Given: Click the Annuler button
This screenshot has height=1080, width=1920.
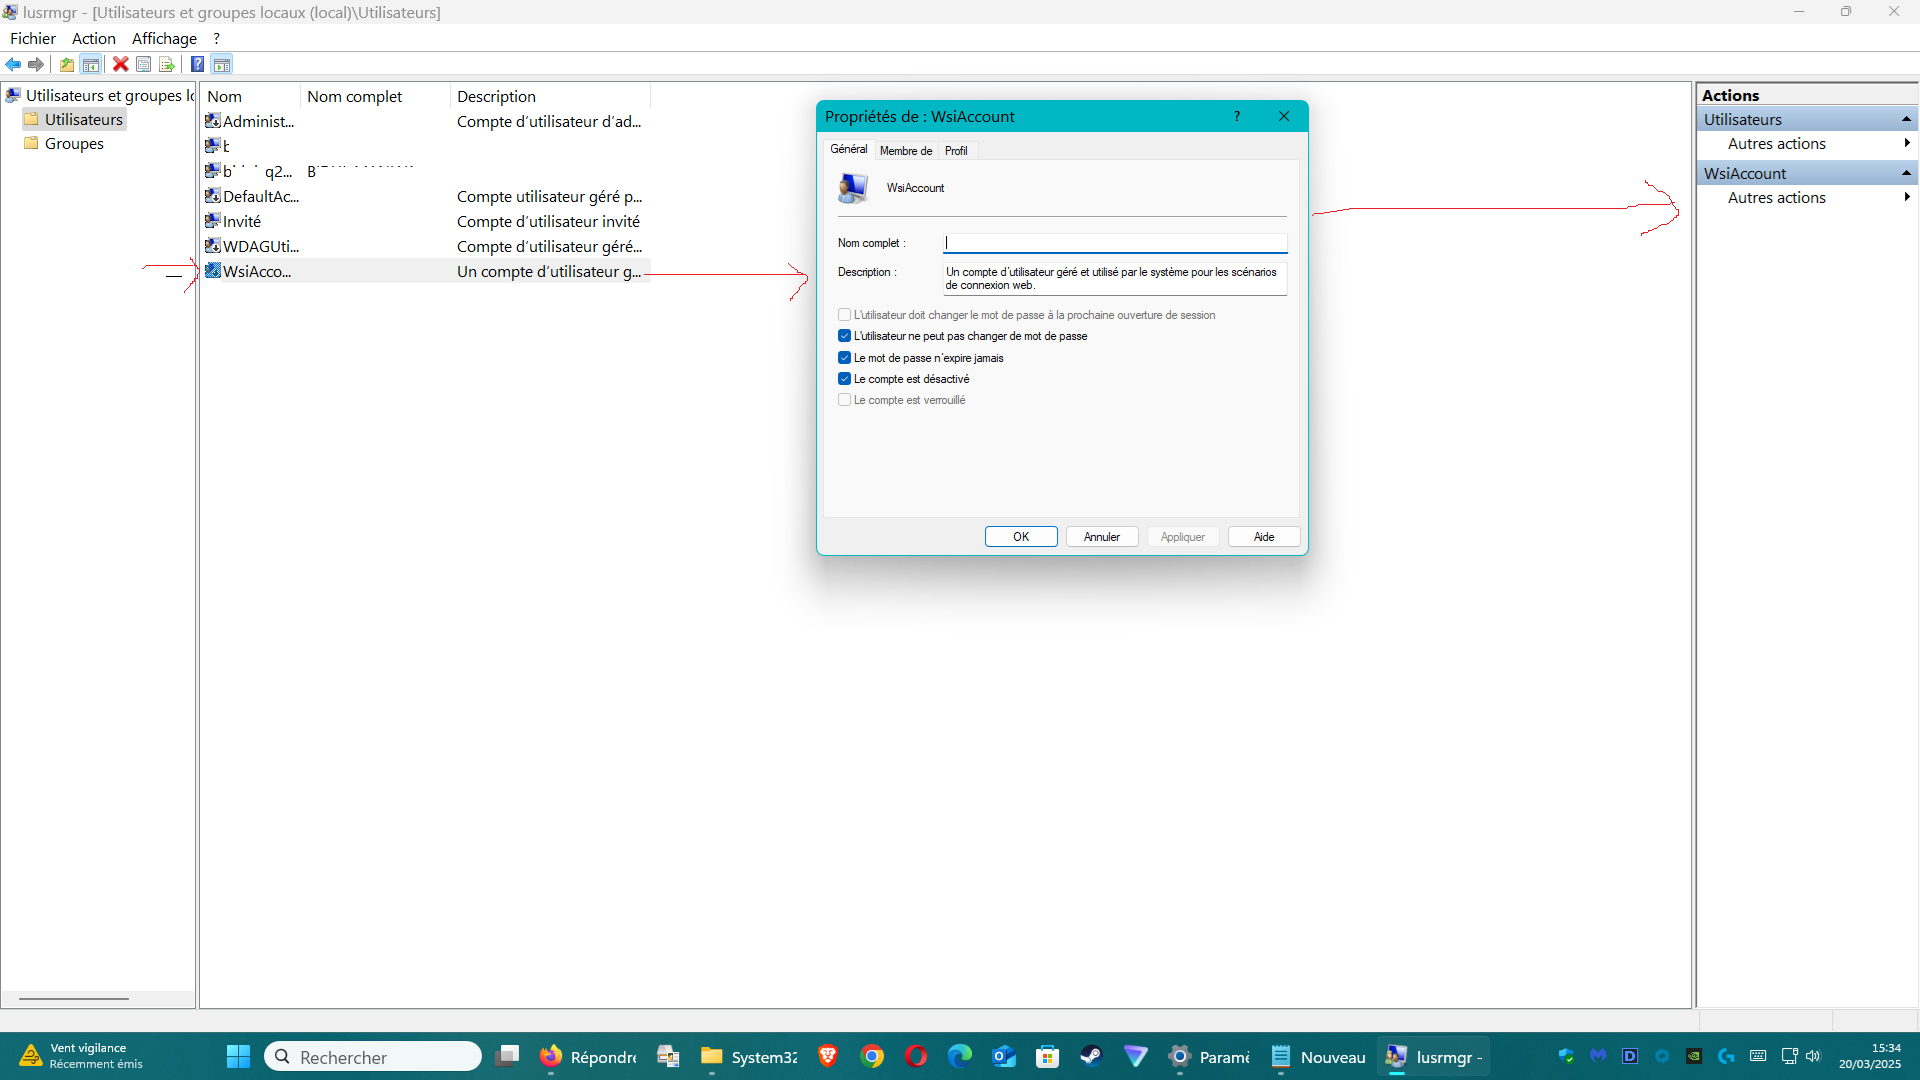Looking at the screenshot, I should point(1101,537).
